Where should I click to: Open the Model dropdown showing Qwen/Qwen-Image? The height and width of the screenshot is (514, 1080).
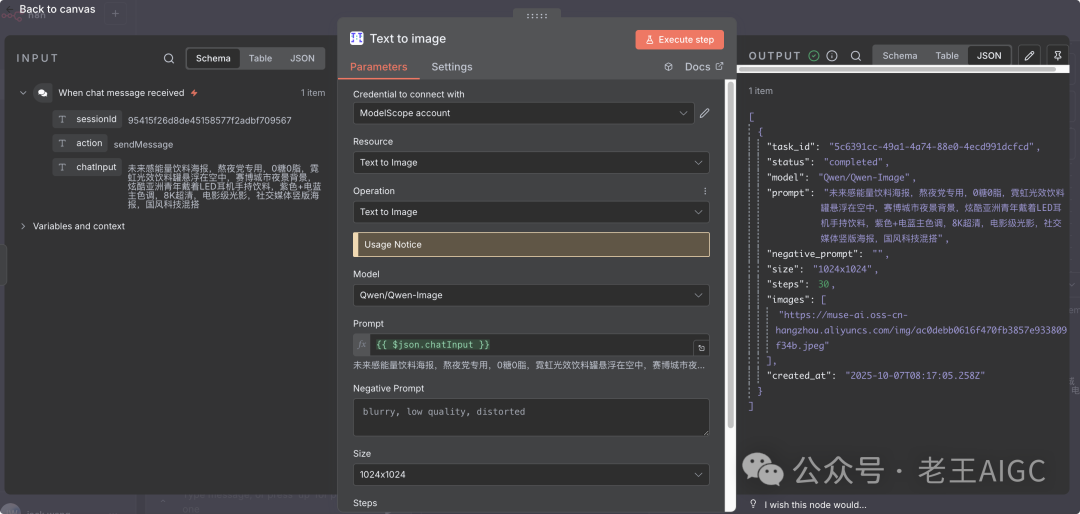coord(531,295)
